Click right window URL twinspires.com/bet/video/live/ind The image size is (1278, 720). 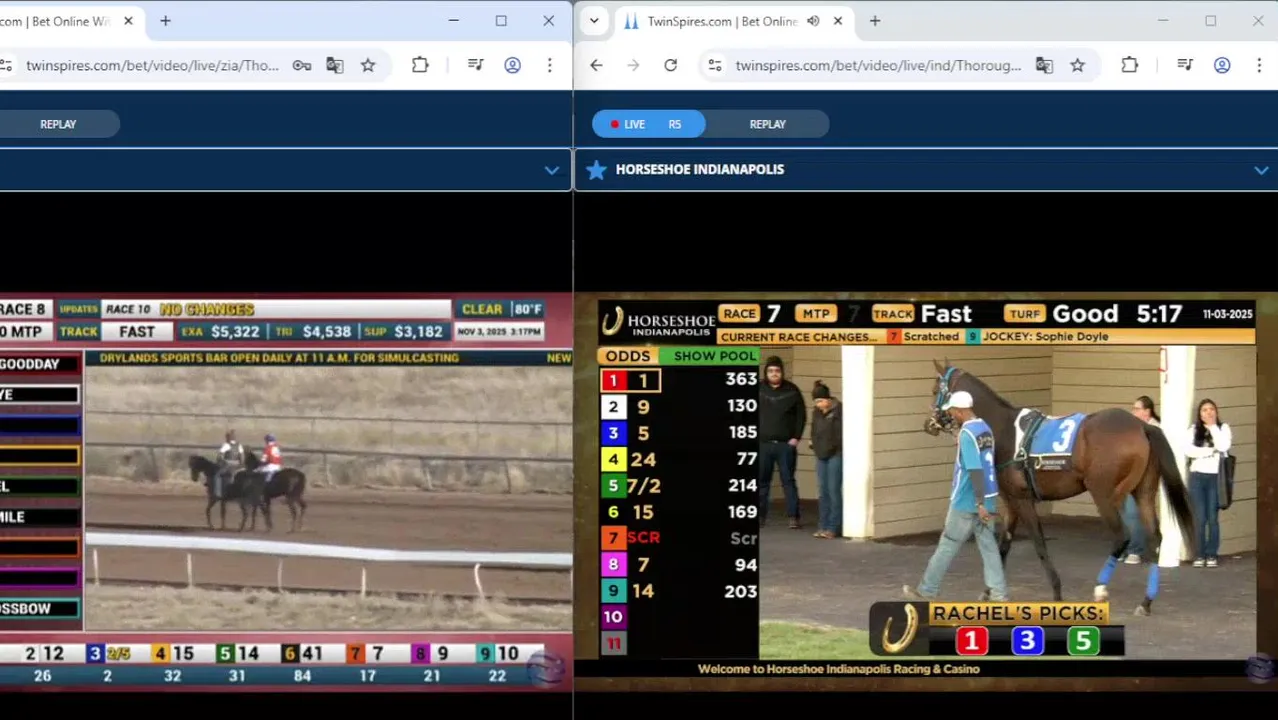tap(878, 65)
